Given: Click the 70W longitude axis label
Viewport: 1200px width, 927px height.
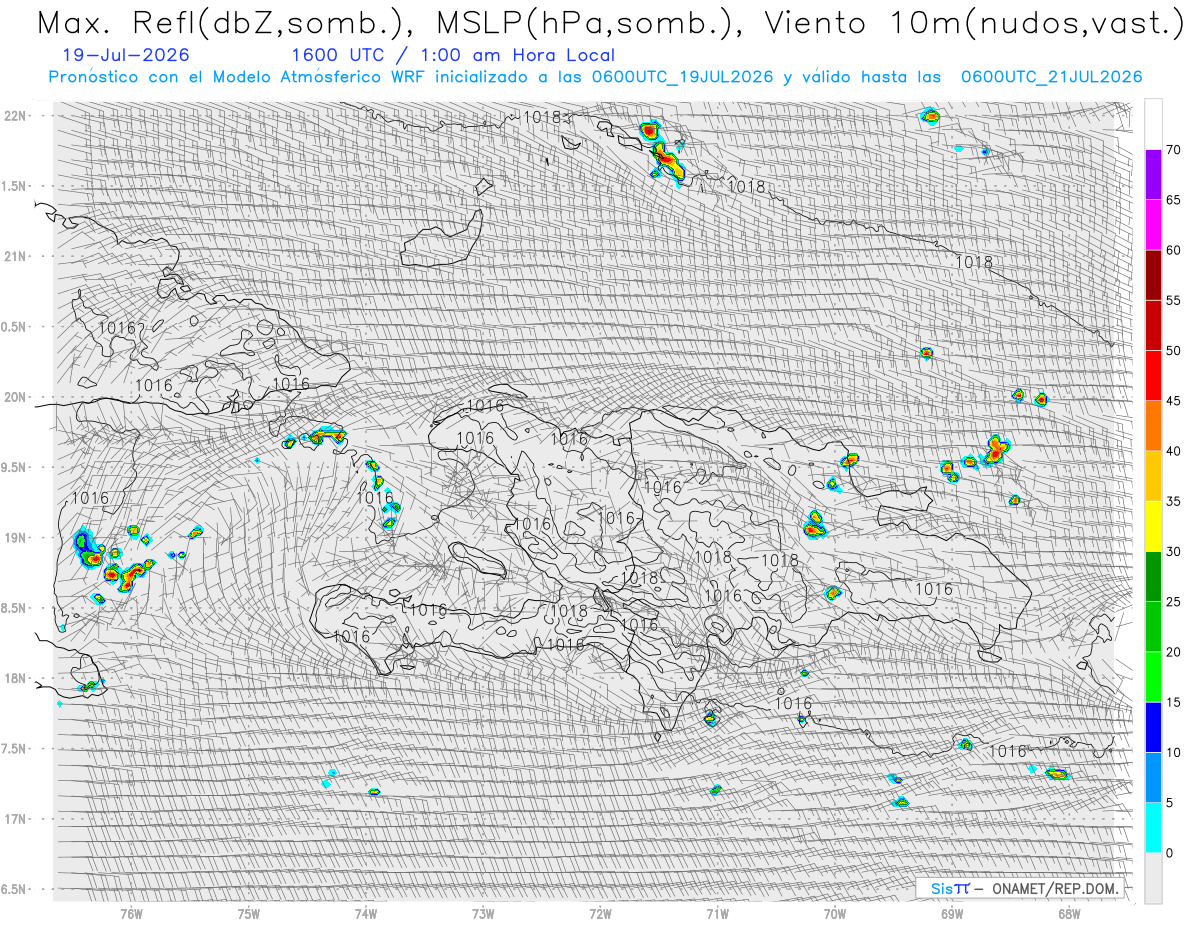Looking at the screenshot, I should (835, 912).
